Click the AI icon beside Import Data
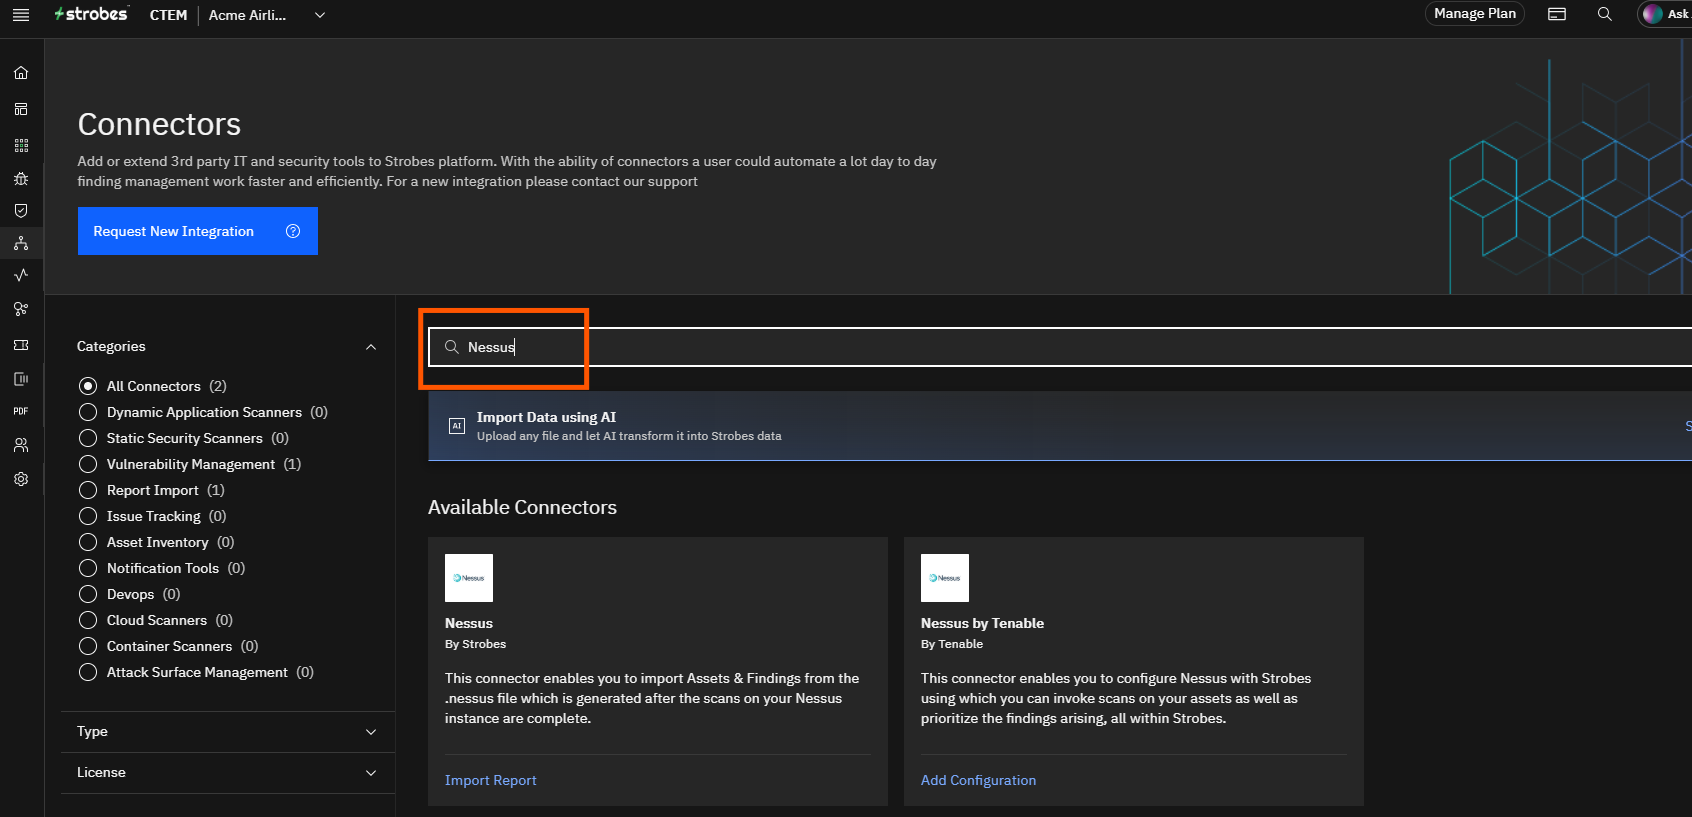Screen dimensions: 1692x817 (x=457, y=426)
